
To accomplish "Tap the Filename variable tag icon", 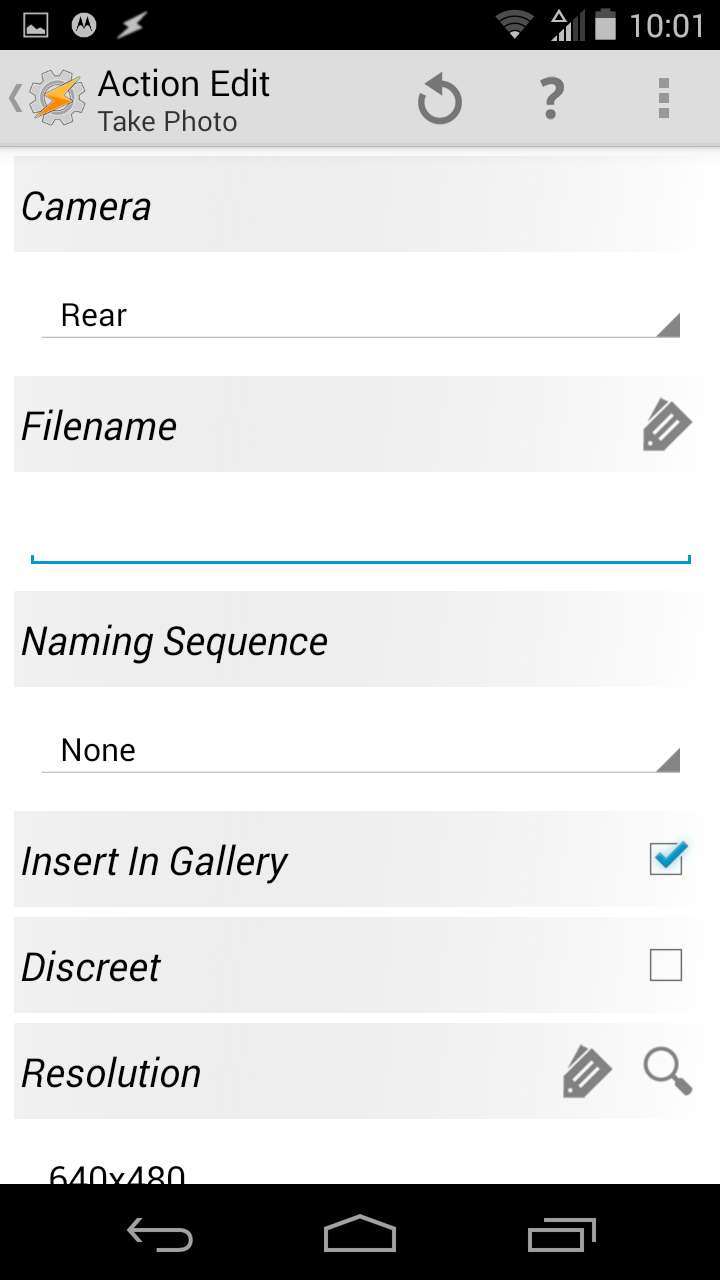I will click(666, 425).
